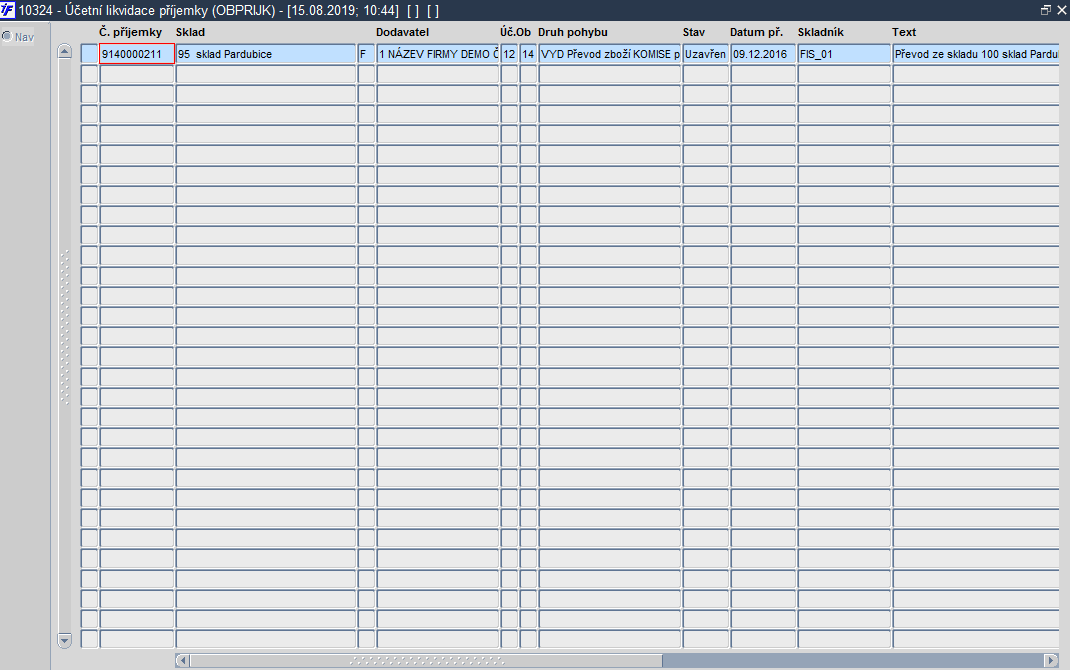Click the horizontal scrollbar left arrow
The width and height of the screenshot is (1070, 670).
tap(182, 660)
